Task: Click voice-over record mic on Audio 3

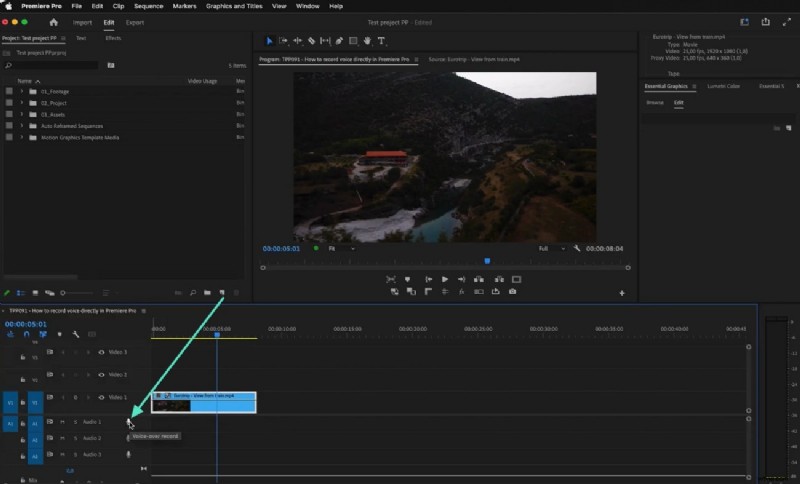Action: coord(129,454)
